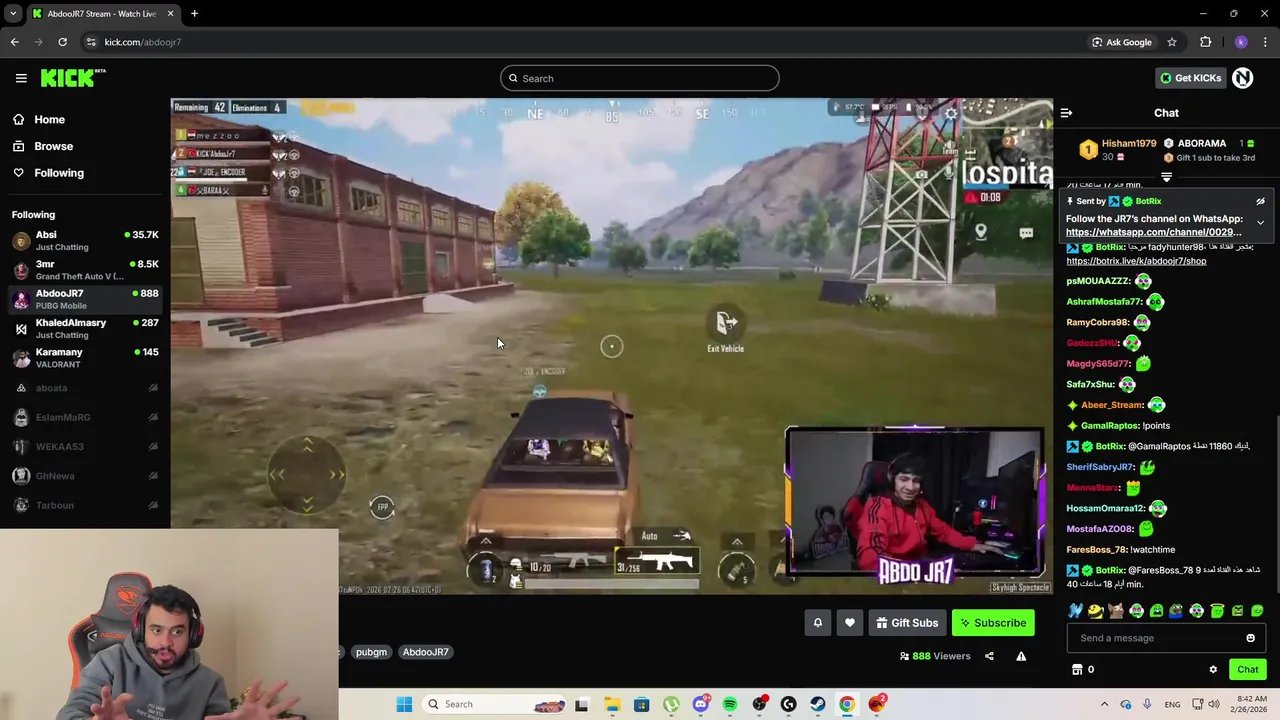This screenshot has height=720, width=1280.
Task: Open botrix.live shop link
Action: coord(1136,261)
